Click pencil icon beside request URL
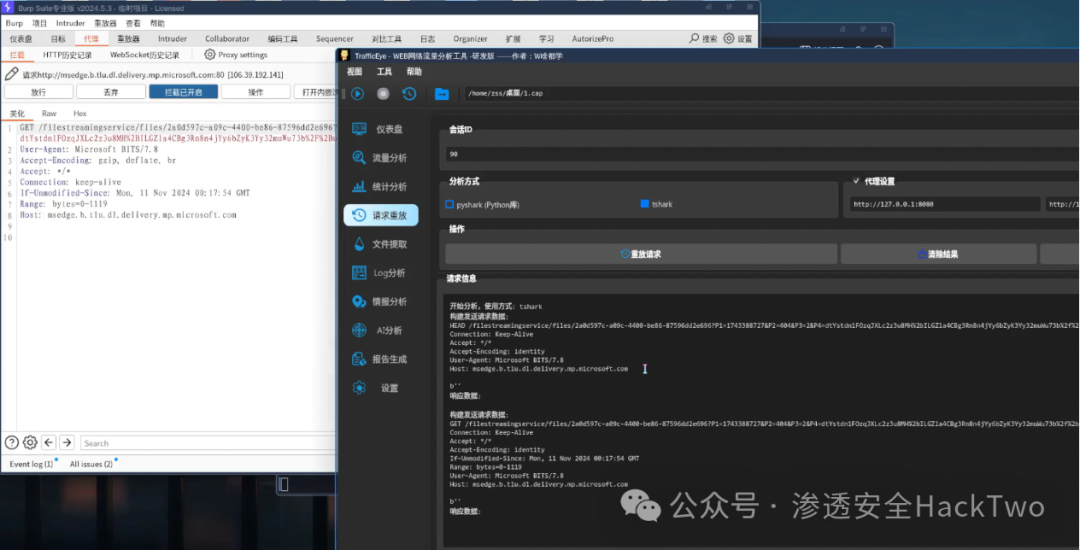The height and width of the screenshot is (550, 1080). click(x=11, y=74)
